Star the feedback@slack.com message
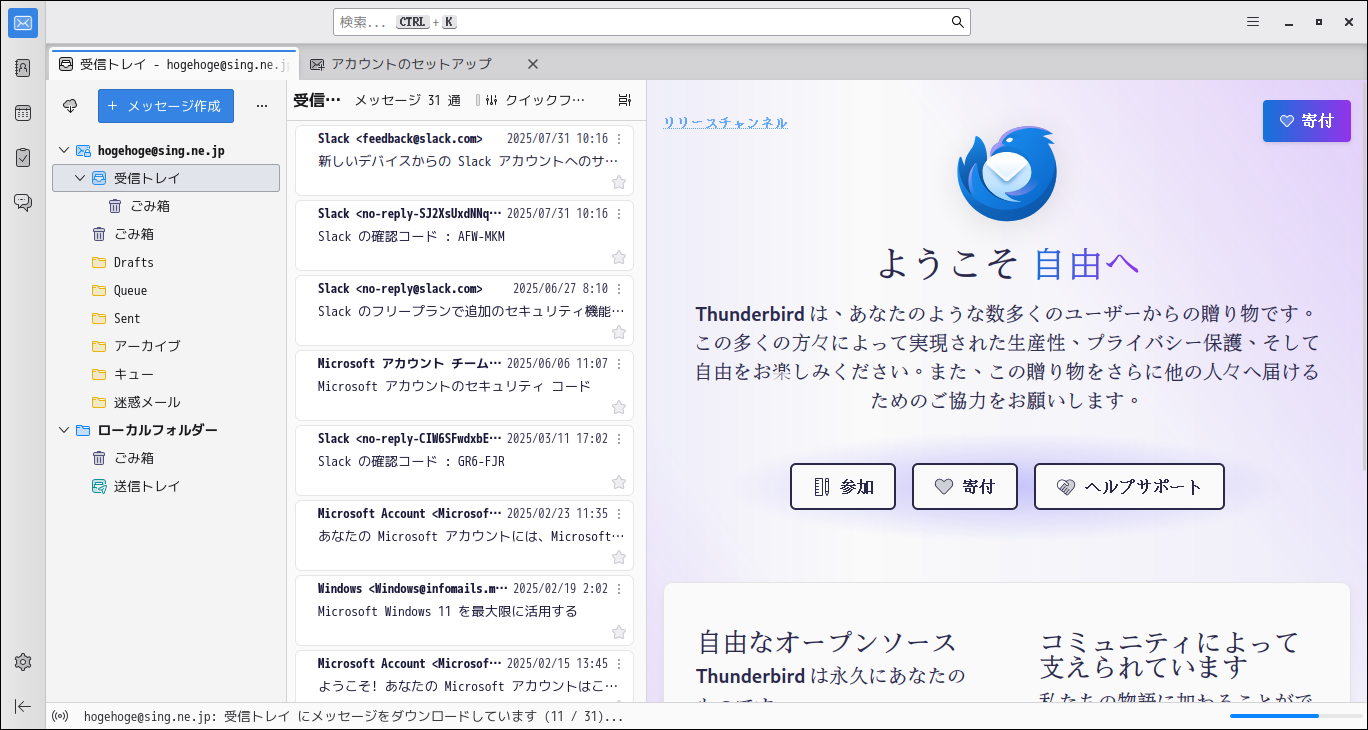The height and width of the screenshot is (730, 1368). [619, 182]
